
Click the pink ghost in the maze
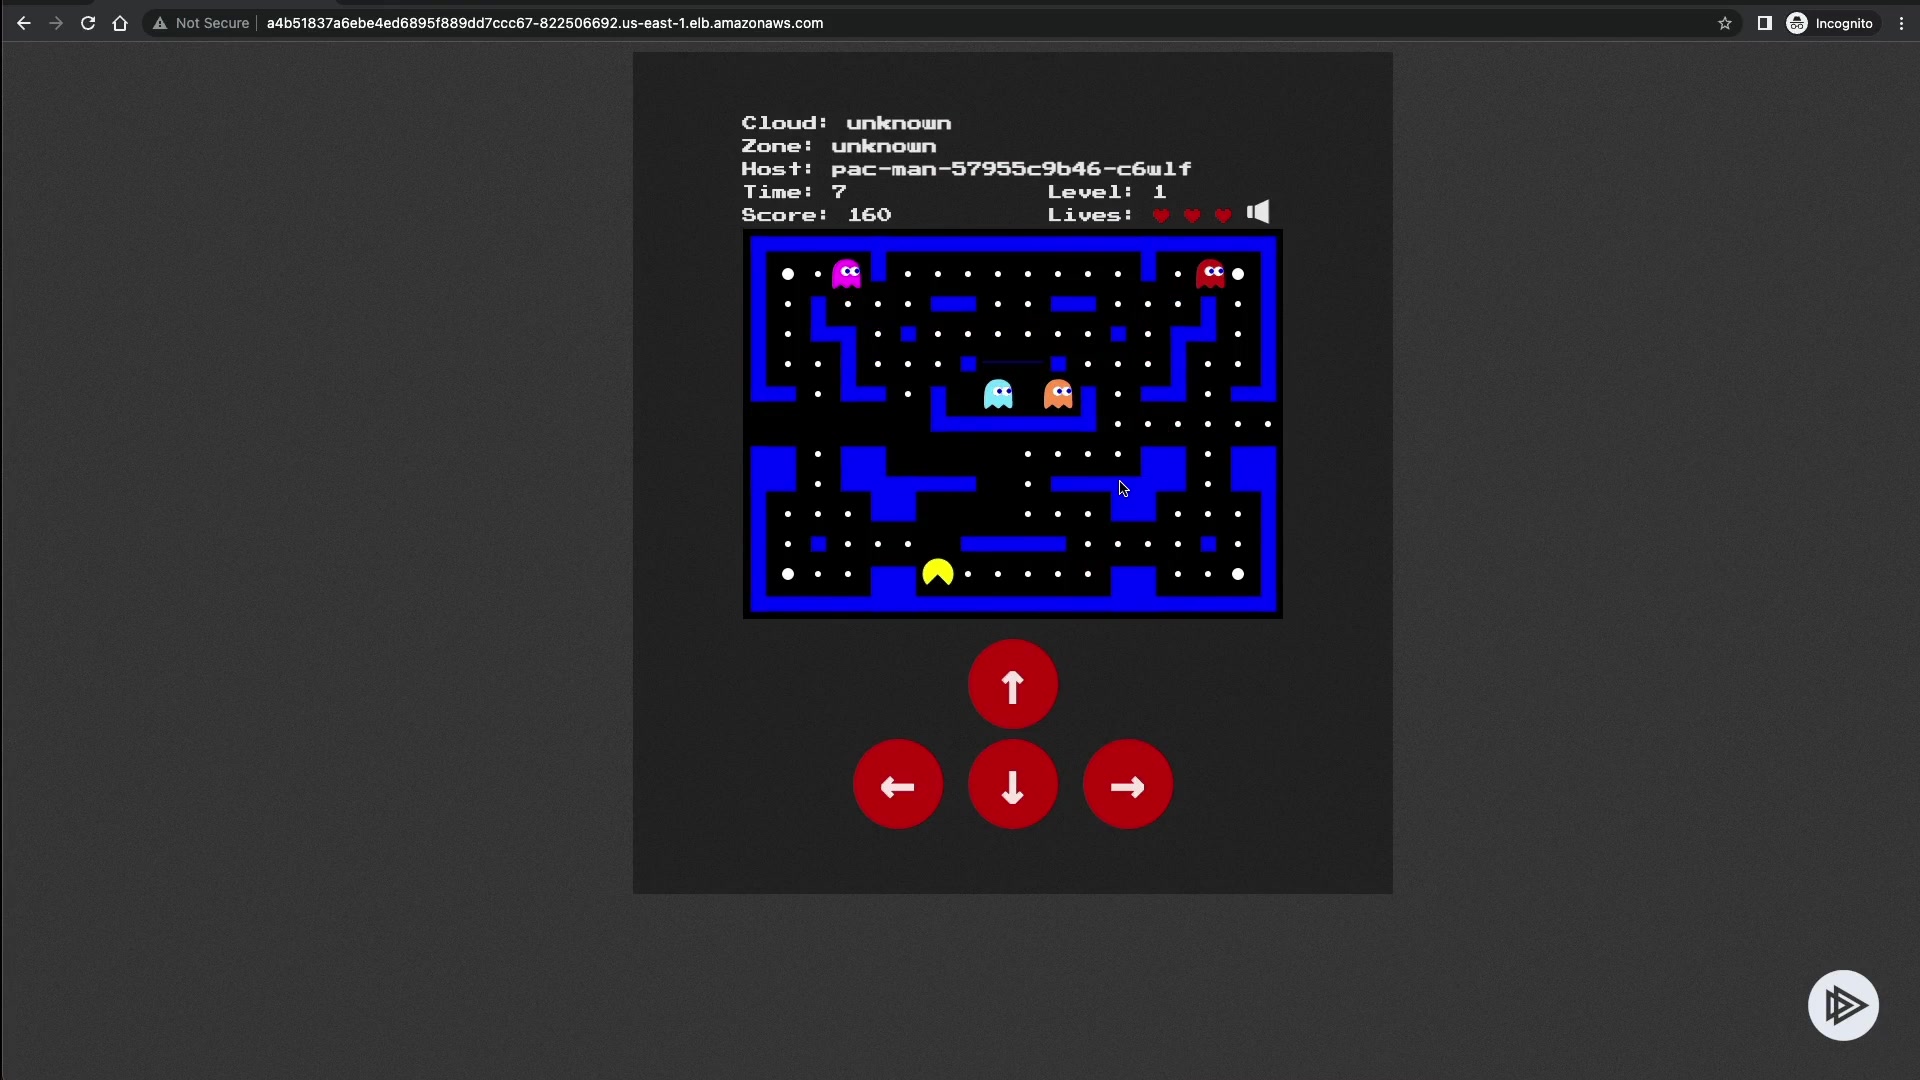pyautogui.click(x=846, y=273)
